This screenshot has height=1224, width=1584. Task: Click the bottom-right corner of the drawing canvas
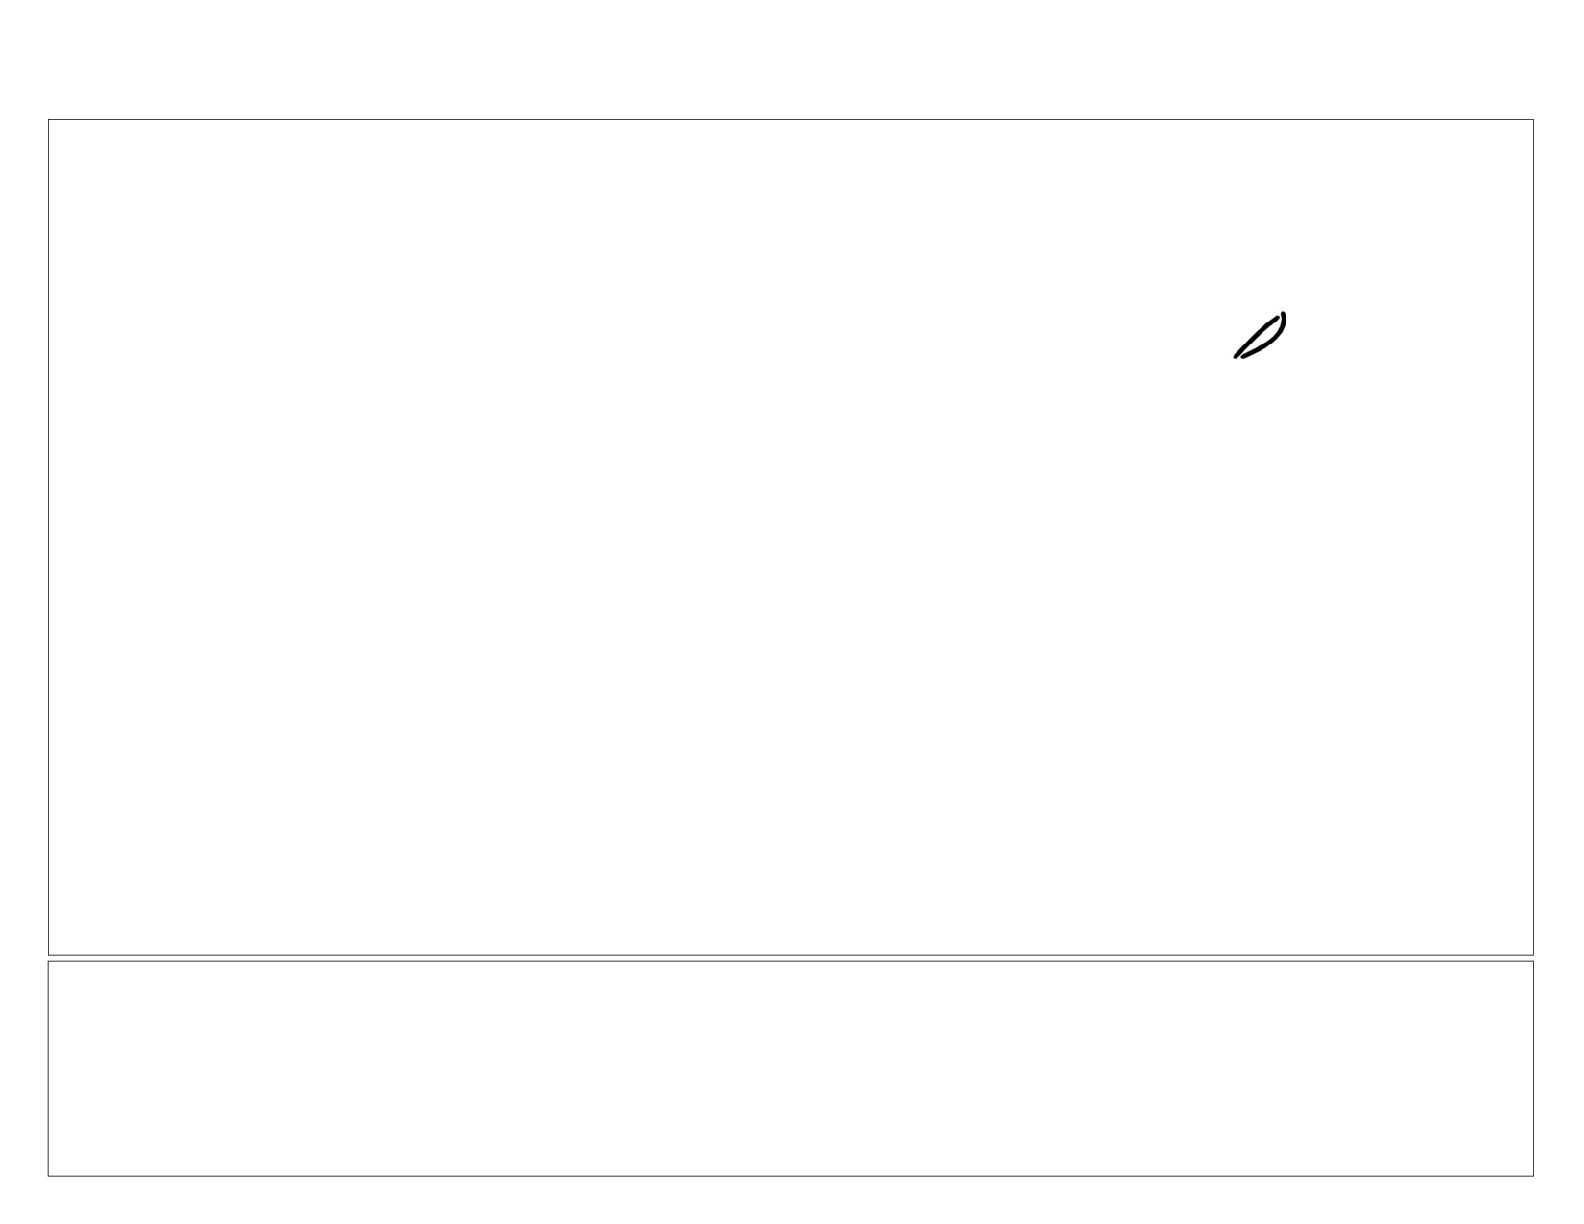[x=1533, y=955]
